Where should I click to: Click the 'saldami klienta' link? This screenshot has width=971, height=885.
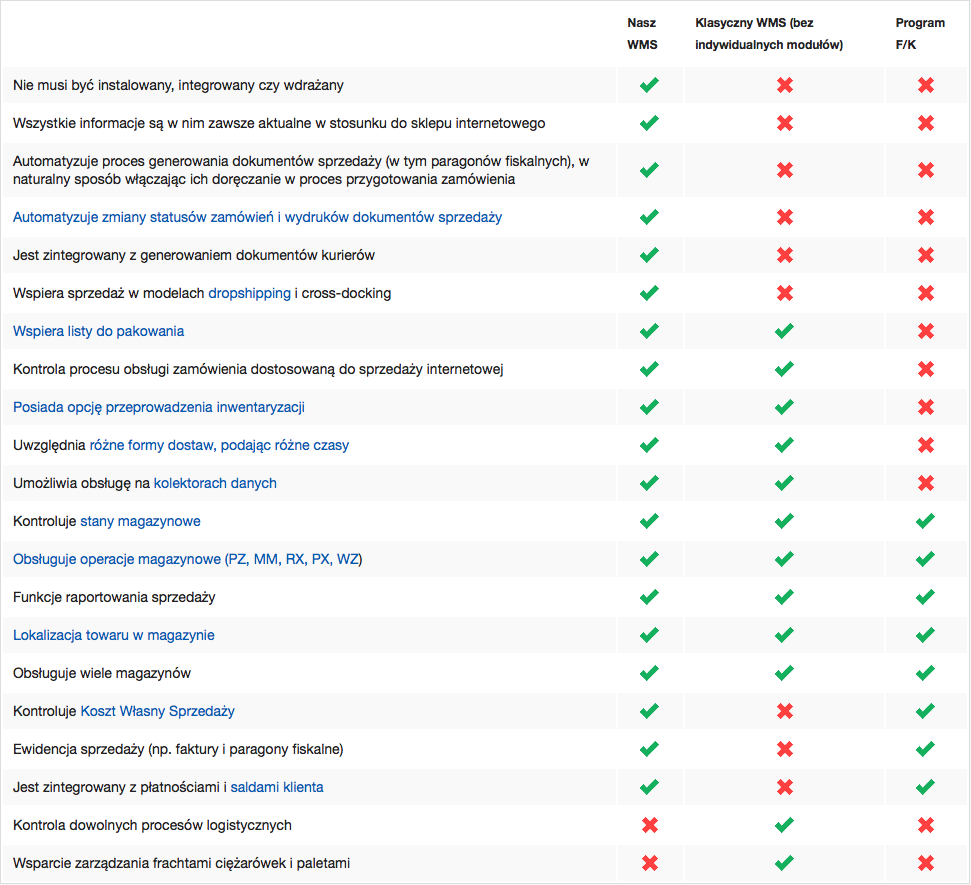[x=277, y=787]
